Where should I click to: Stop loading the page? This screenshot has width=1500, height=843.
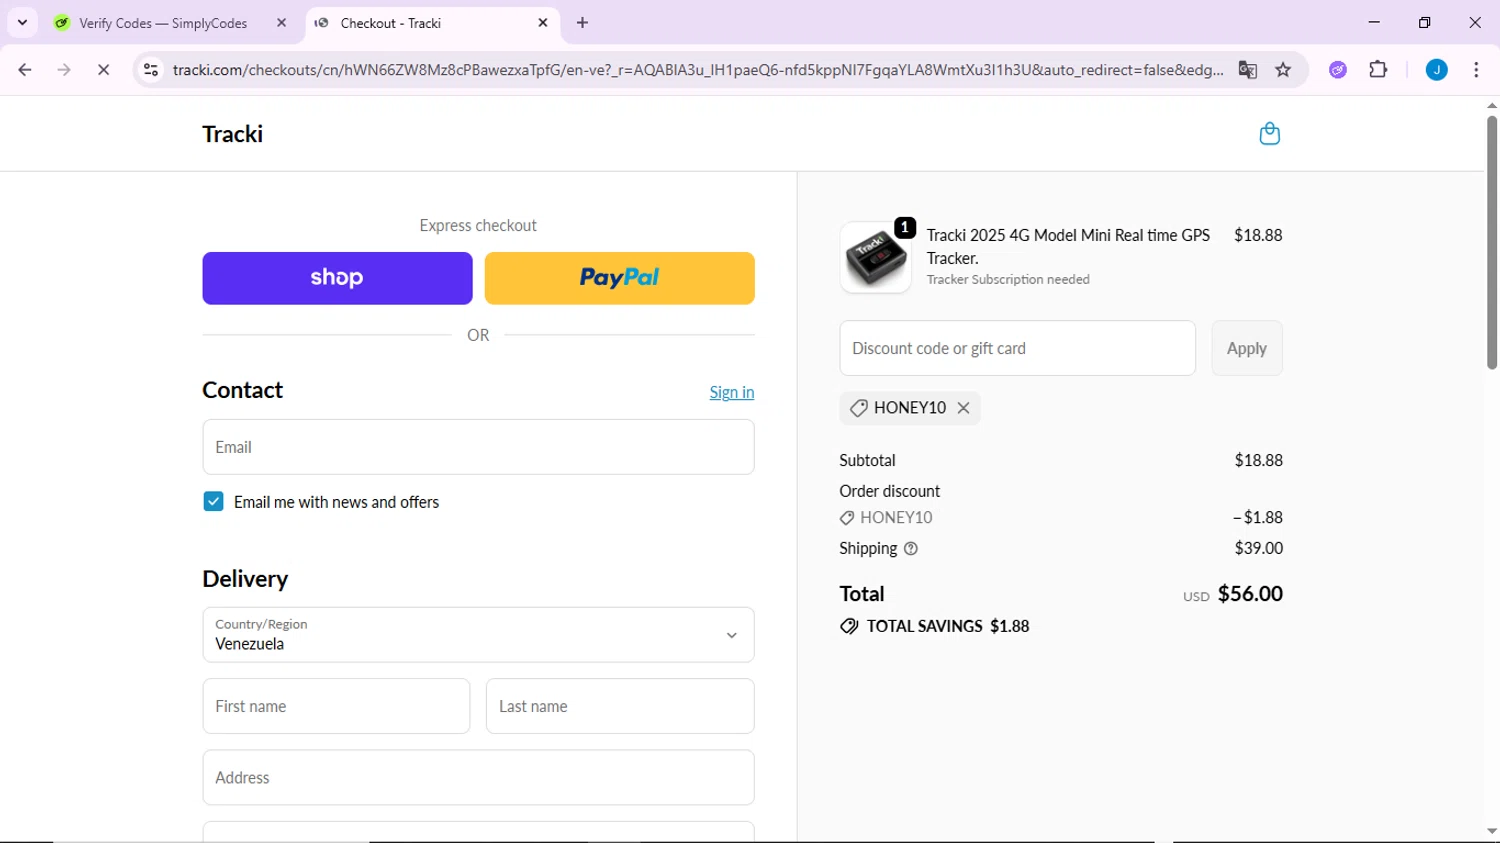point(103,70)
